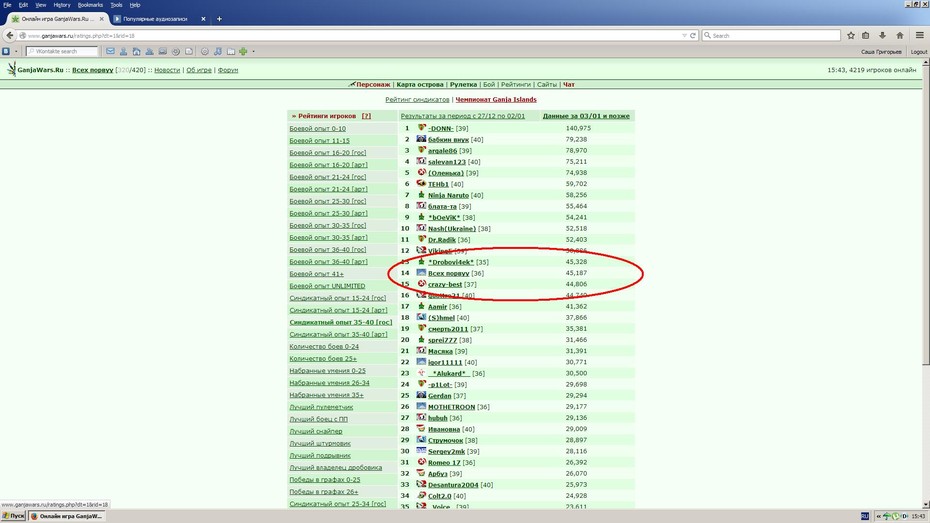Click RU language indicator in tray

(865, 516)
